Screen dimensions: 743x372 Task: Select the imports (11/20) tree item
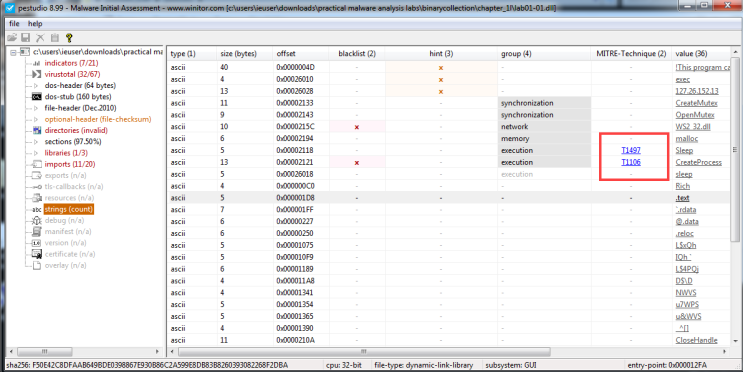click(70, 164)
